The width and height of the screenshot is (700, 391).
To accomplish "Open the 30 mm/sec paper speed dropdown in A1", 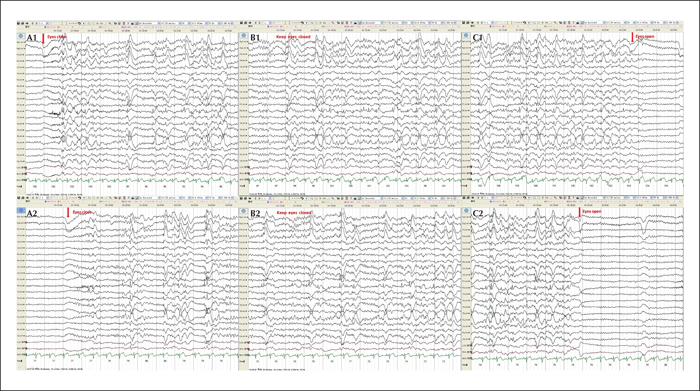I will 173,23.
